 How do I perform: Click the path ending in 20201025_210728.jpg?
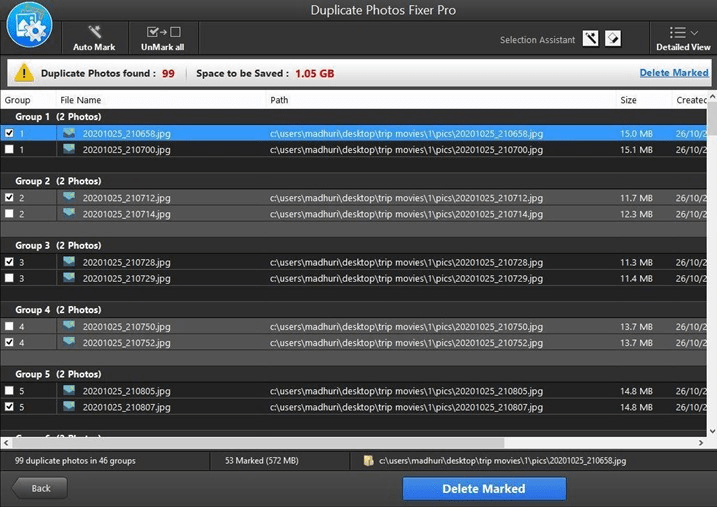pos(407,262)
